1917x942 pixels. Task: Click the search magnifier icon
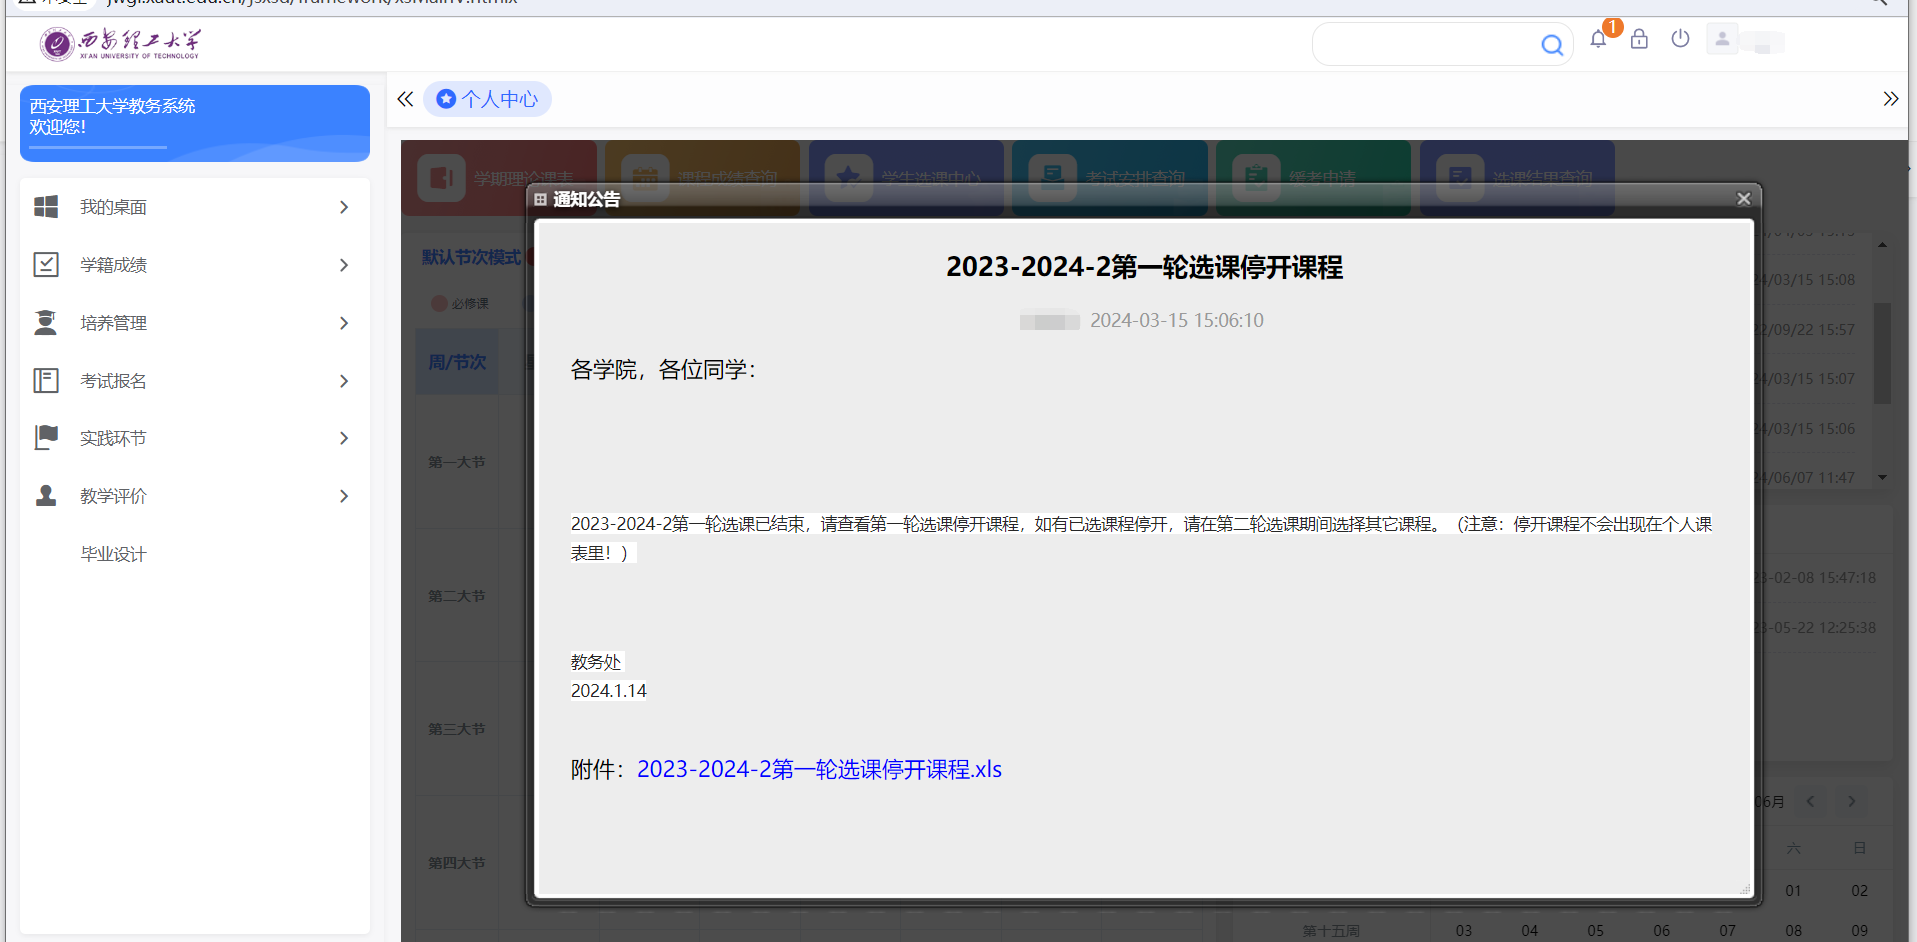coord(1551,45)
